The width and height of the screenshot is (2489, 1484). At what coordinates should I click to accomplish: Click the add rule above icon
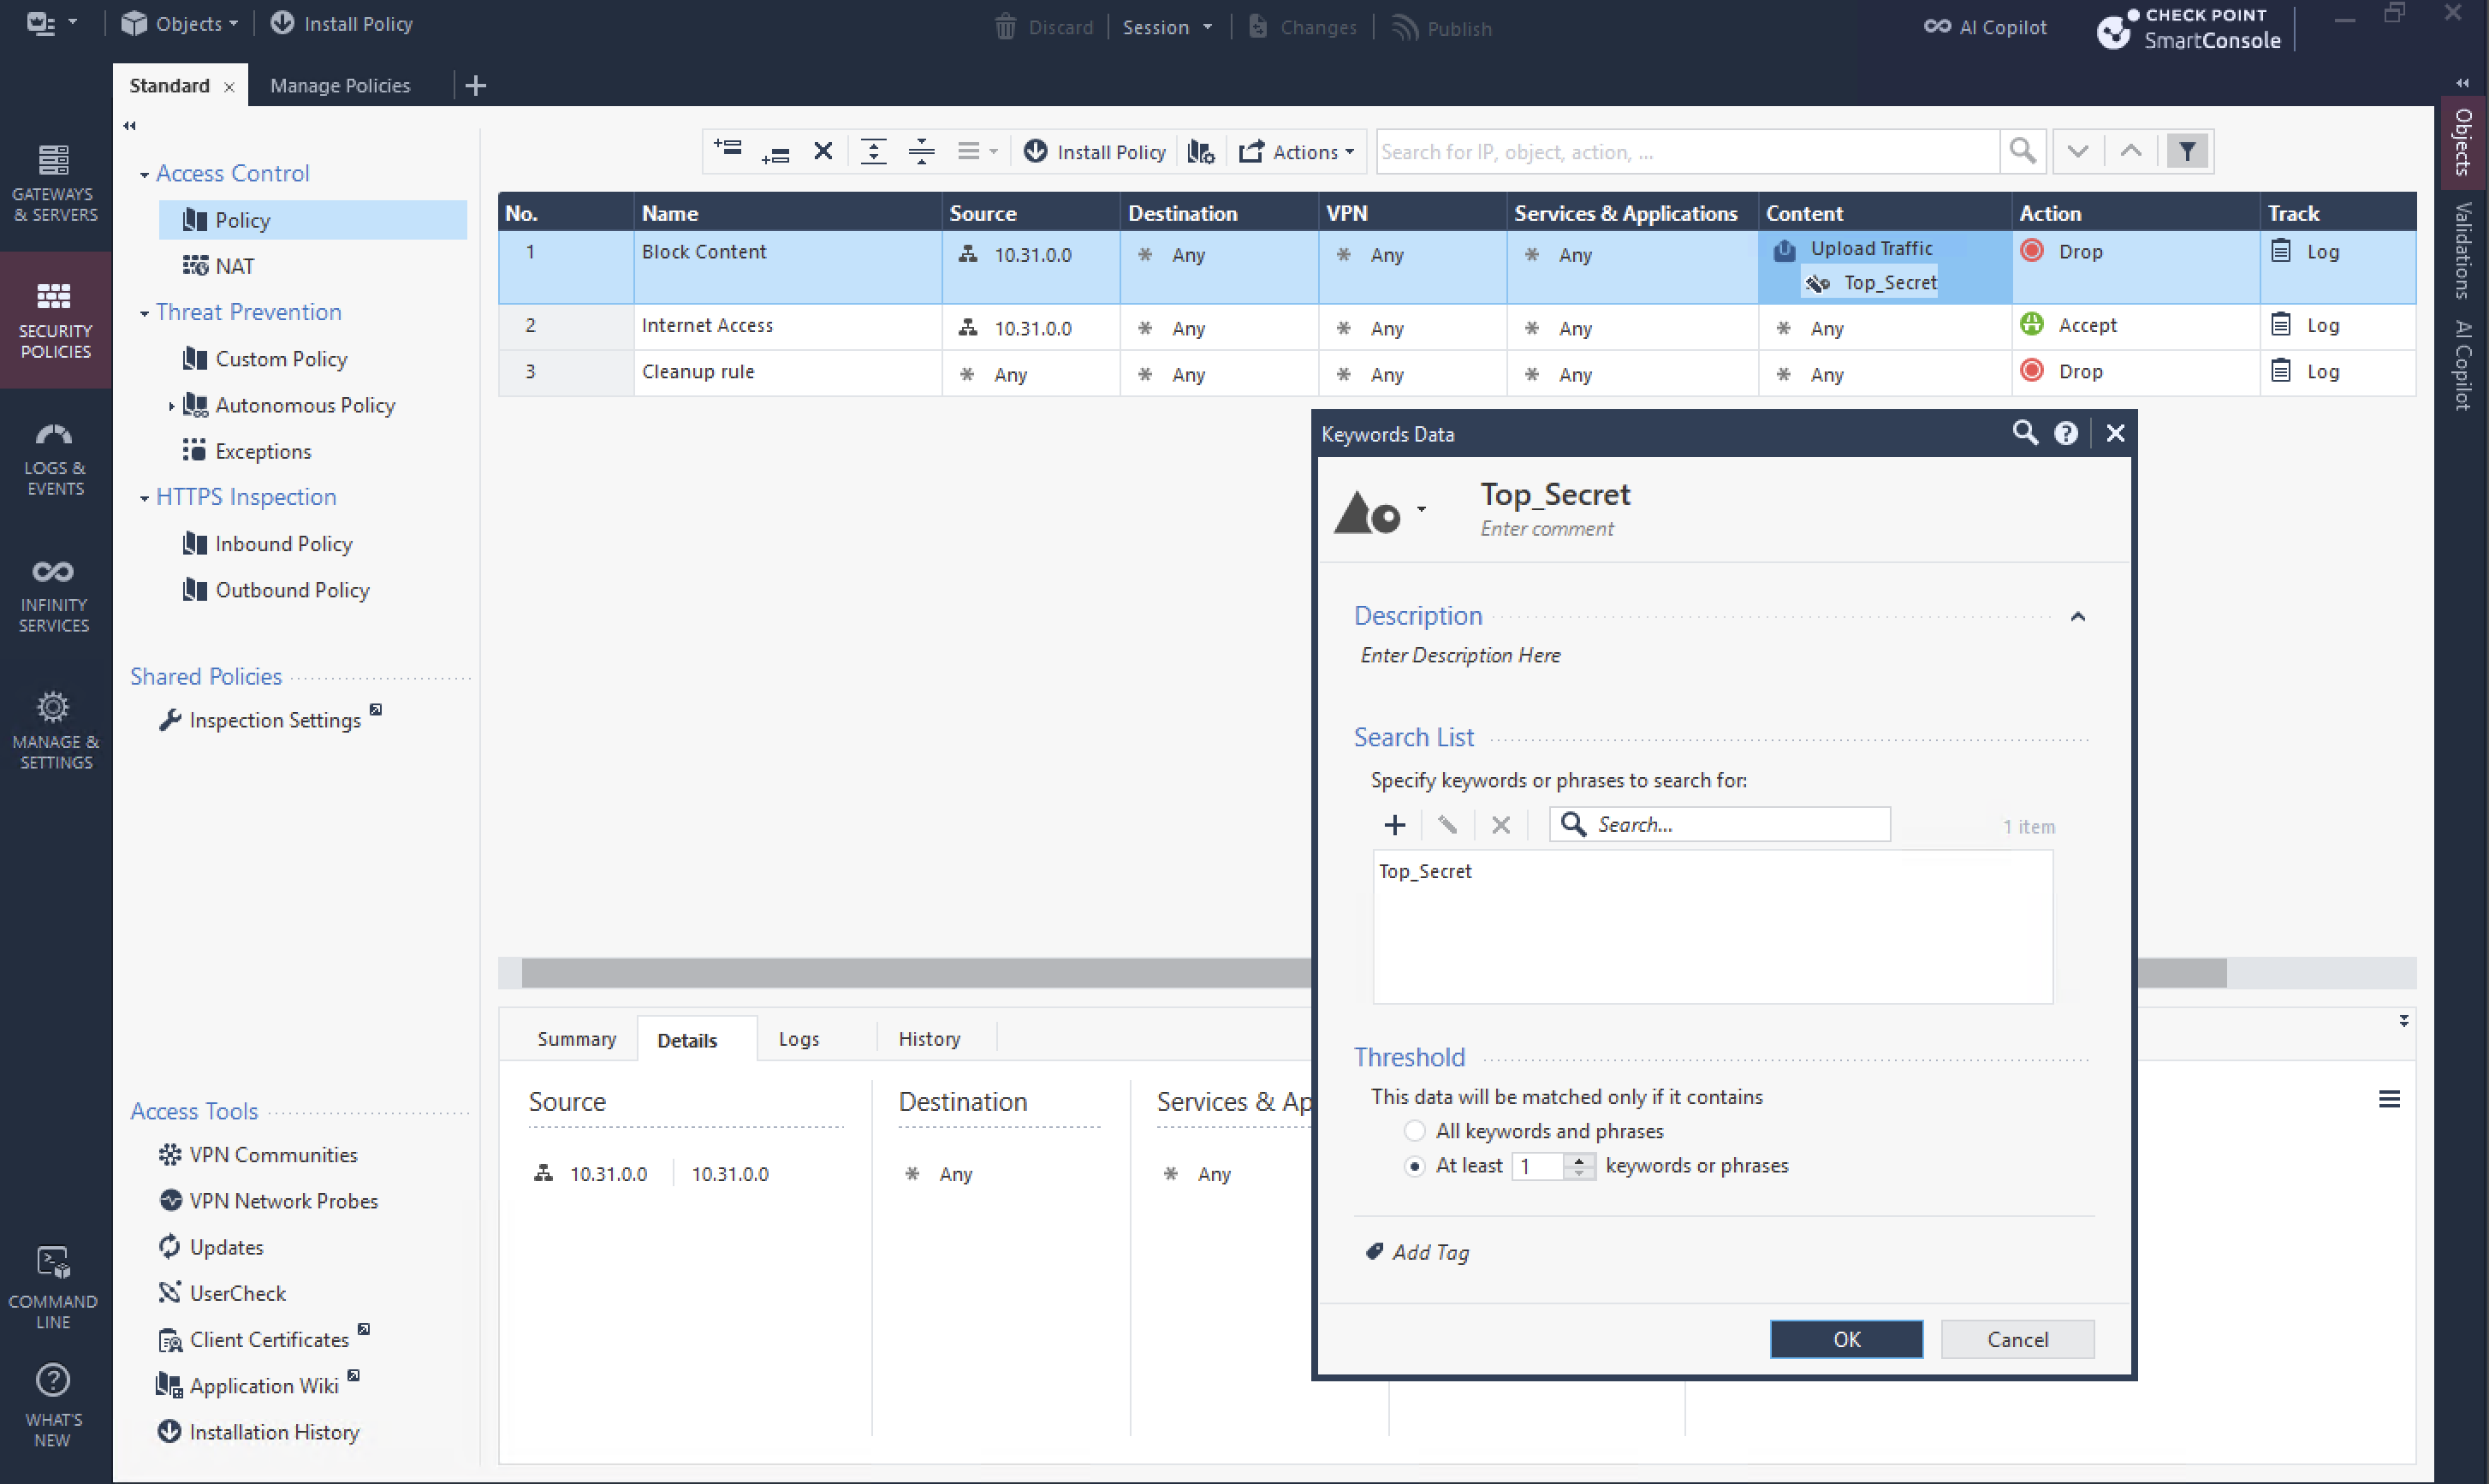point(727,150)
